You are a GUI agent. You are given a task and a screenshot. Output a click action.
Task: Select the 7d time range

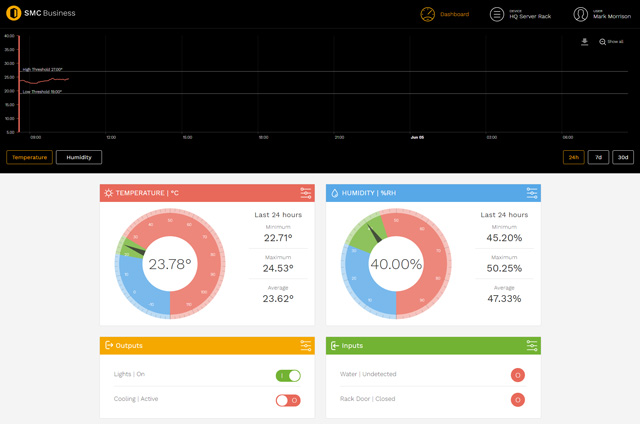(x=598, y=157)
